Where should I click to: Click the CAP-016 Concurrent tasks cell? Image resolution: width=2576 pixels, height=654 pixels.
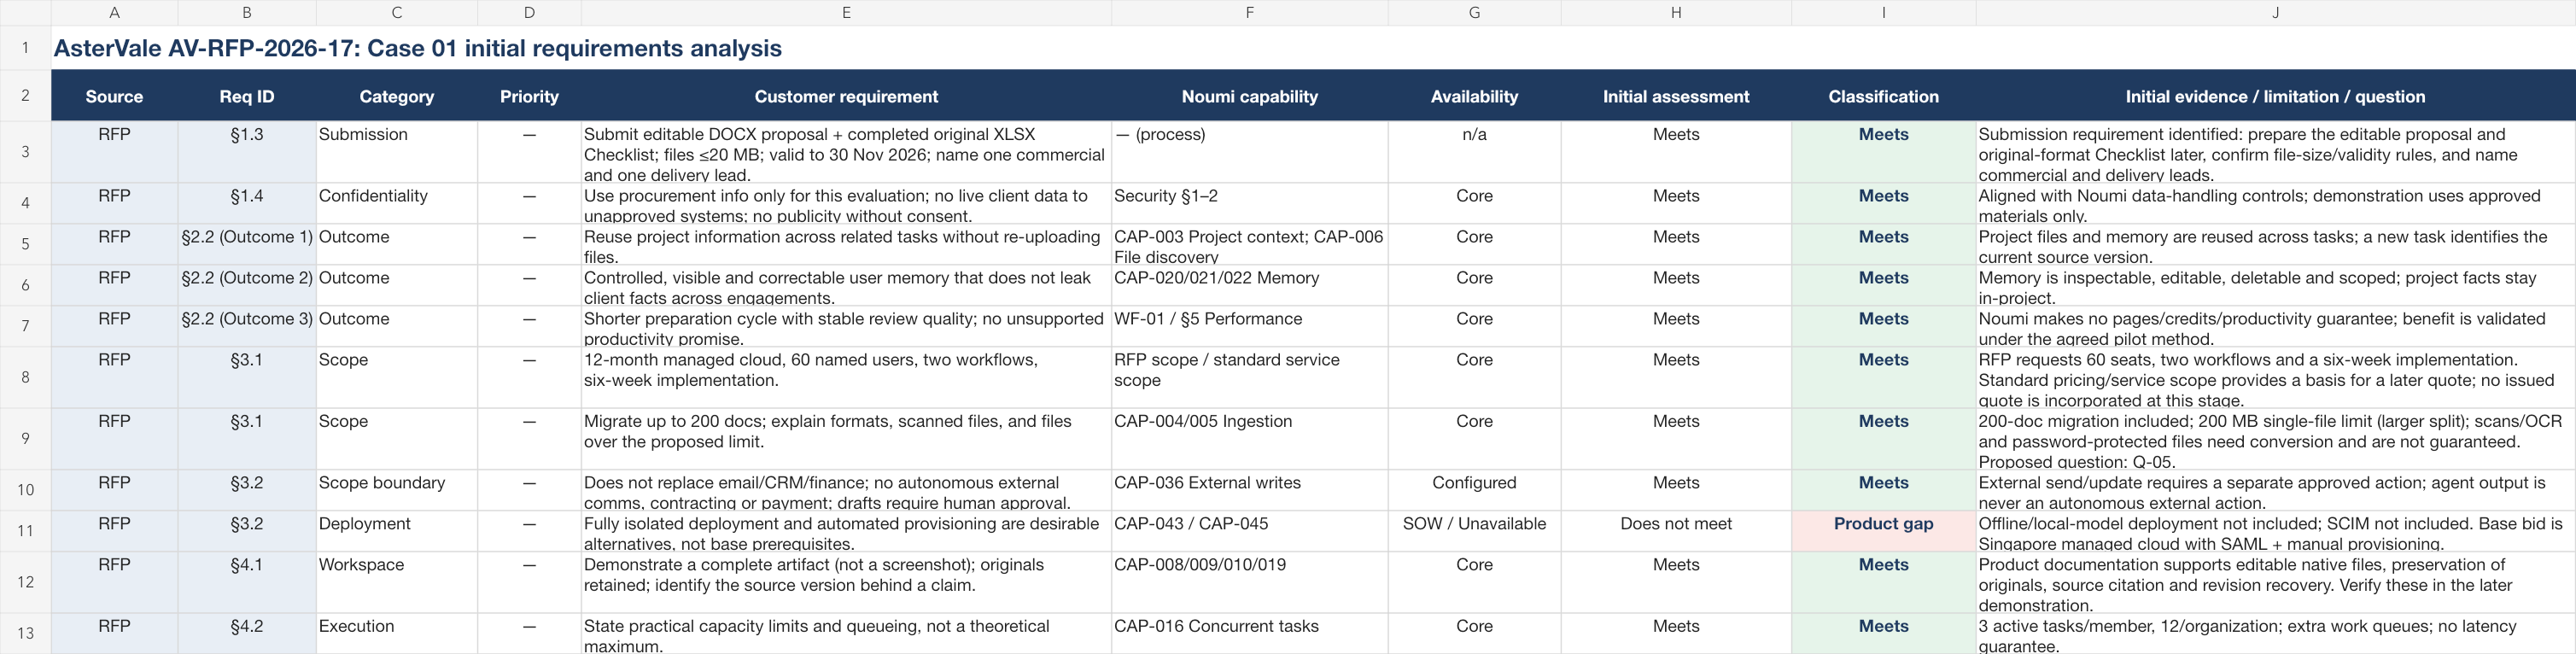1249,633
